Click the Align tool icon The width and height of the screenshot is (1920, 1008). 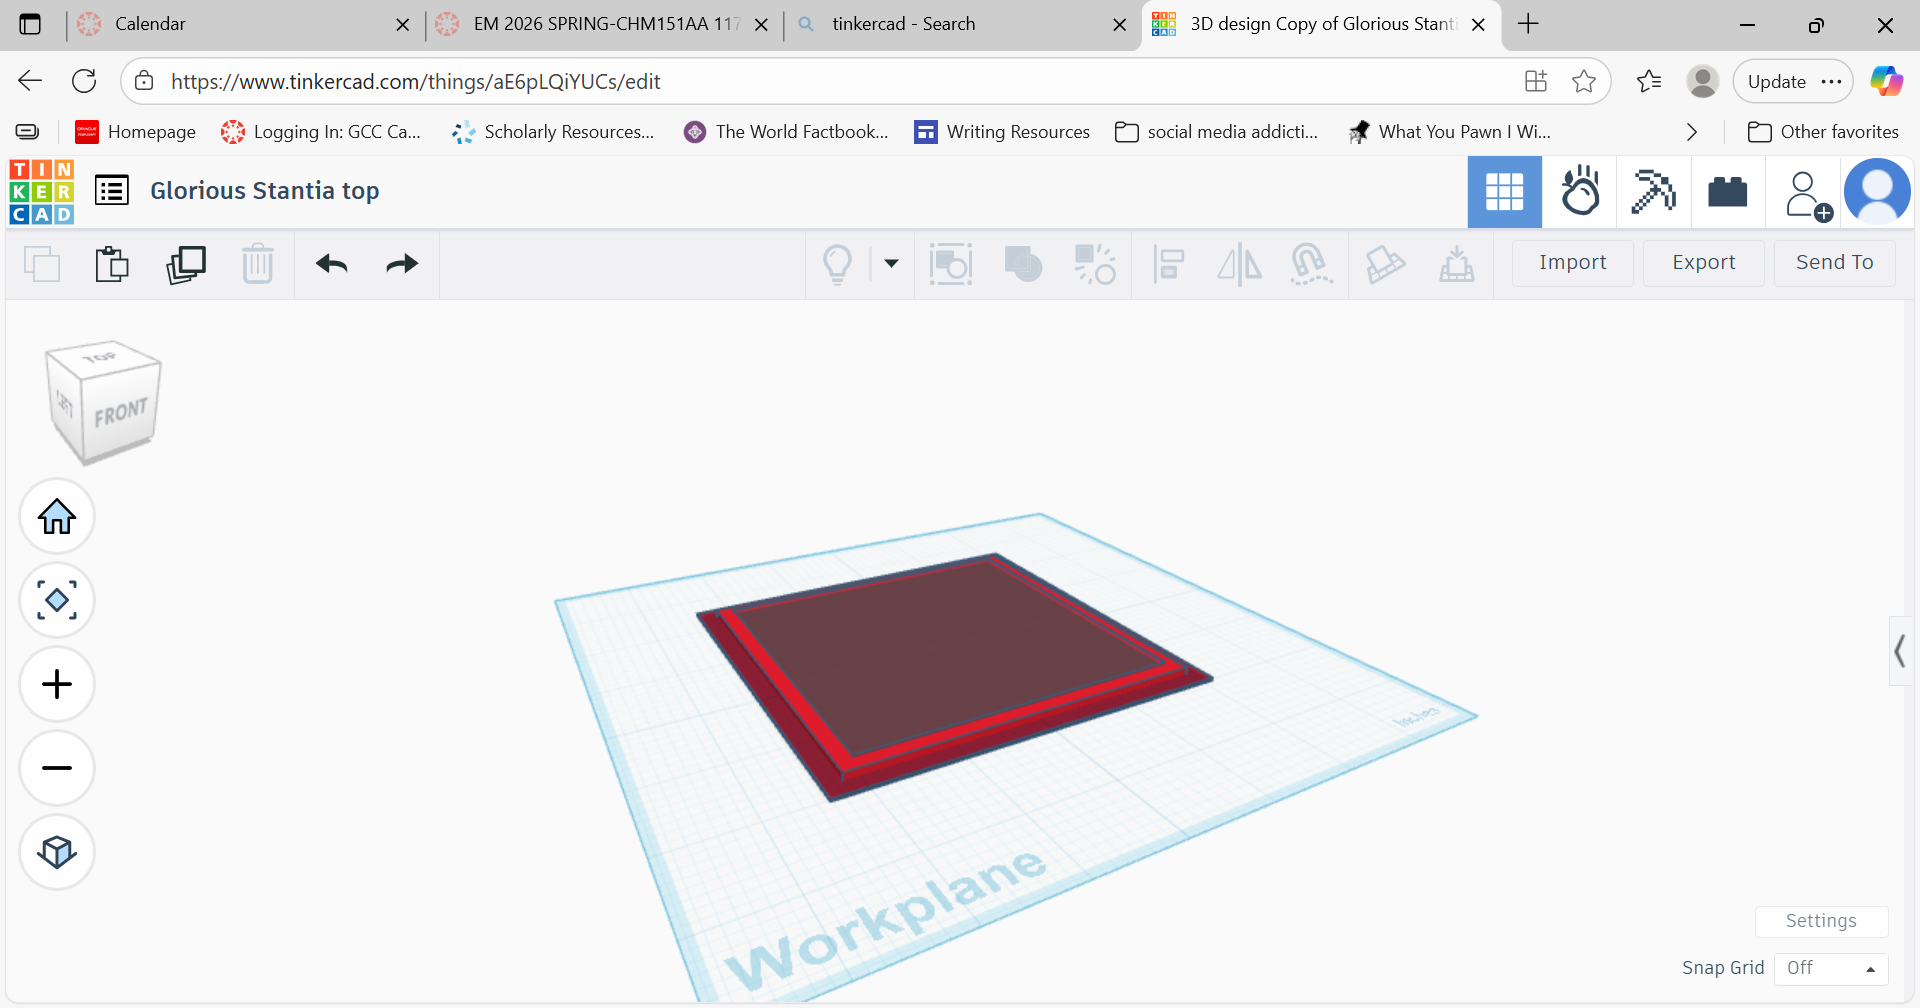pos(1168,264)
